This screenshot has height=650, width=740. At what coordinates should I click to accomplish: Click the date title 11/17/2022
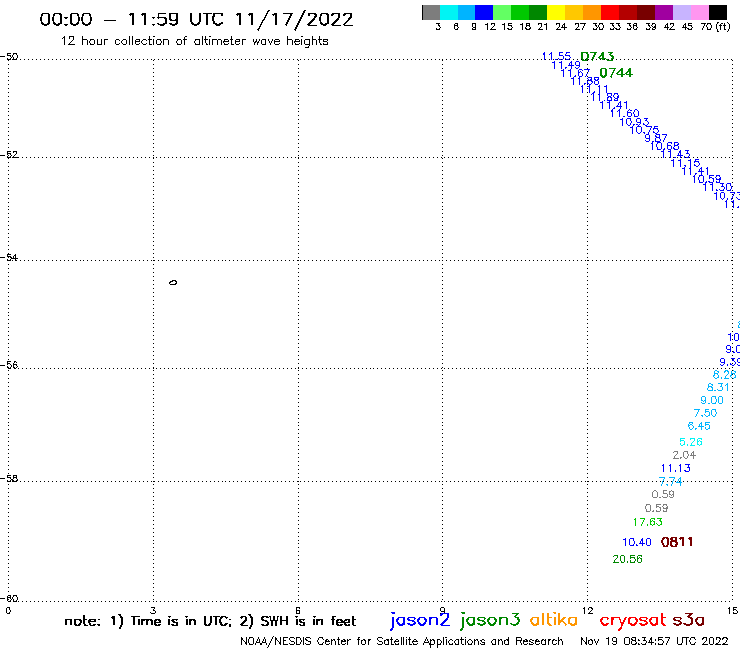[x=294, y=20]
